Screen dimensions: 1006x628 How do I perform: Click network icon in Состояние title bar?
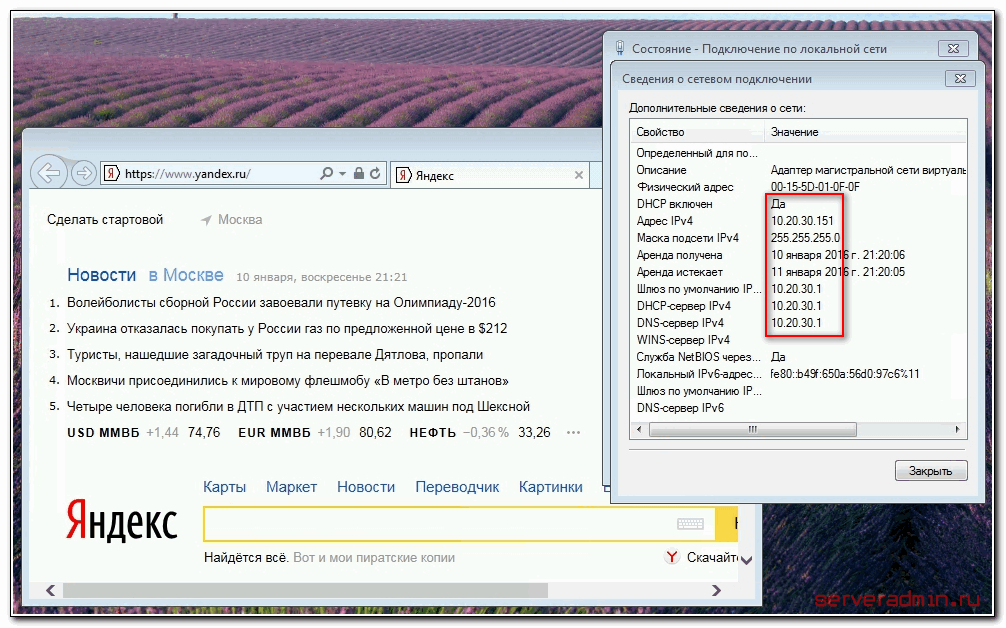click(620, 48)
